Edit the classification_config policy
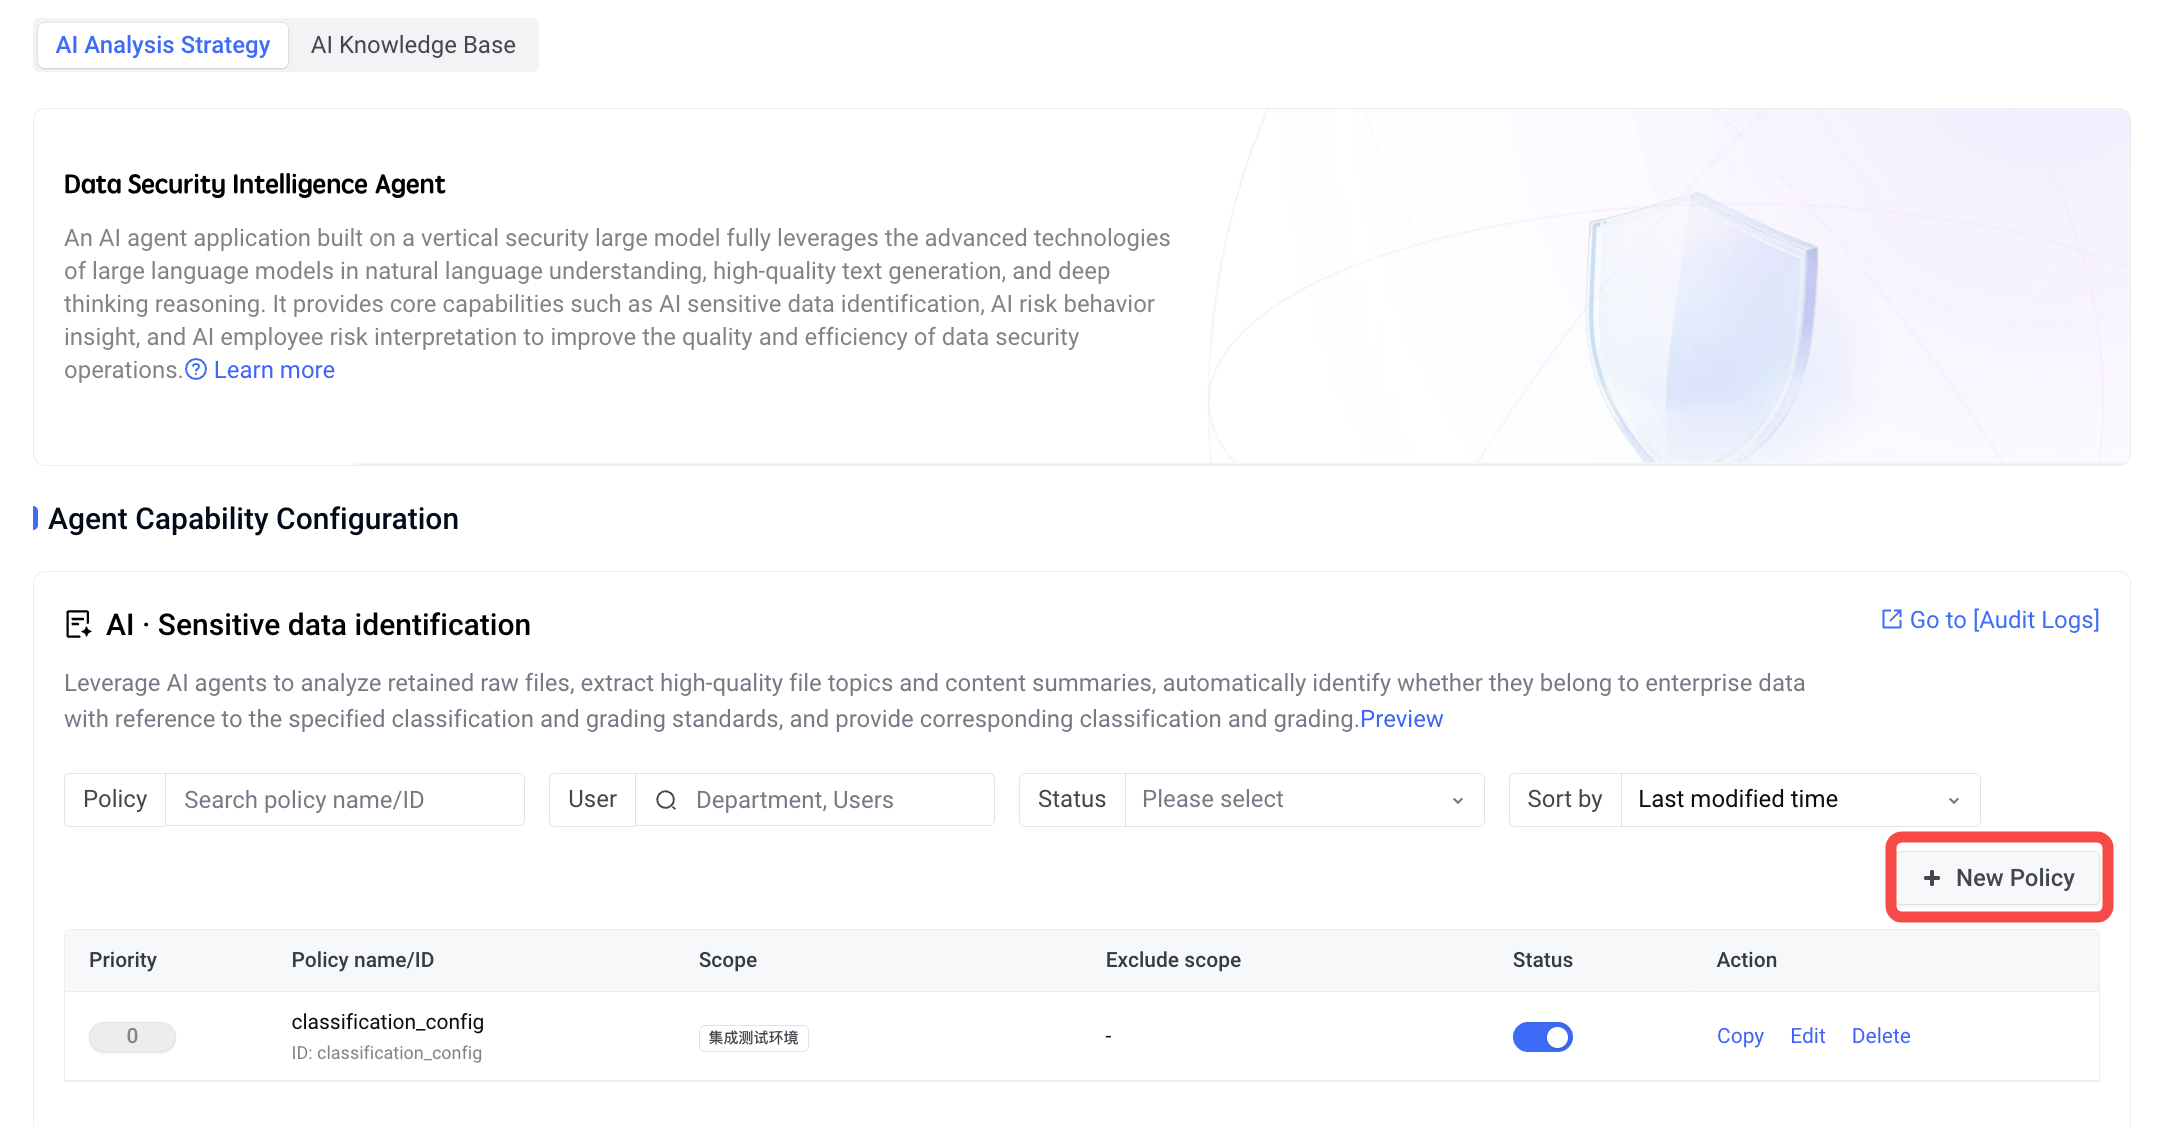The height and width of the screenshot is (1127, 2160). tap(1807, 1036)
